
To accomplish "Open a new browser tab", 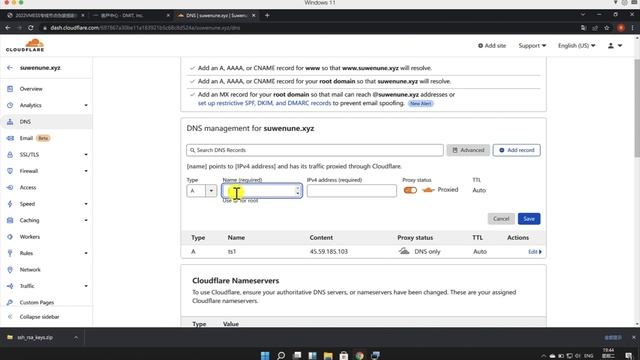I will click(x=267, y=15).
